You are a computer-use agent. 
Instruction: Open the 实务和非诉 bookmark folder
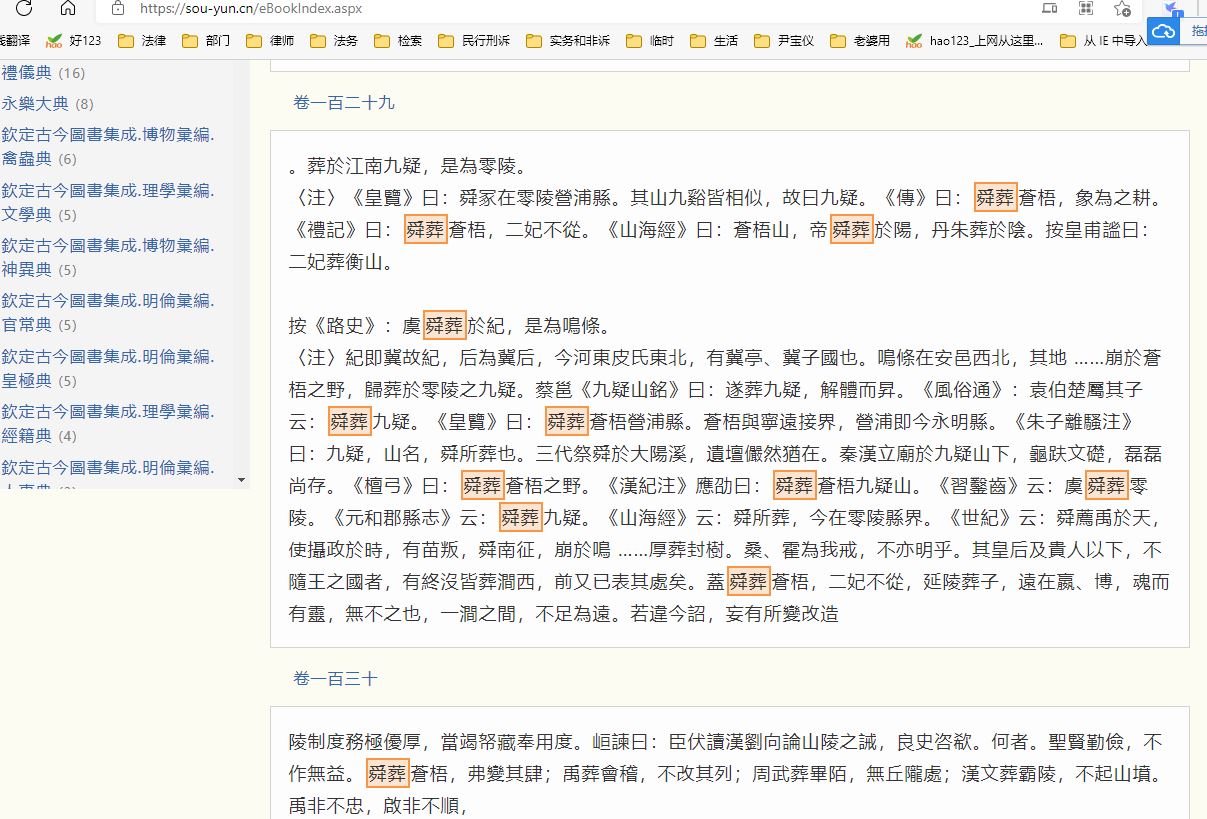tap(568, 41)
